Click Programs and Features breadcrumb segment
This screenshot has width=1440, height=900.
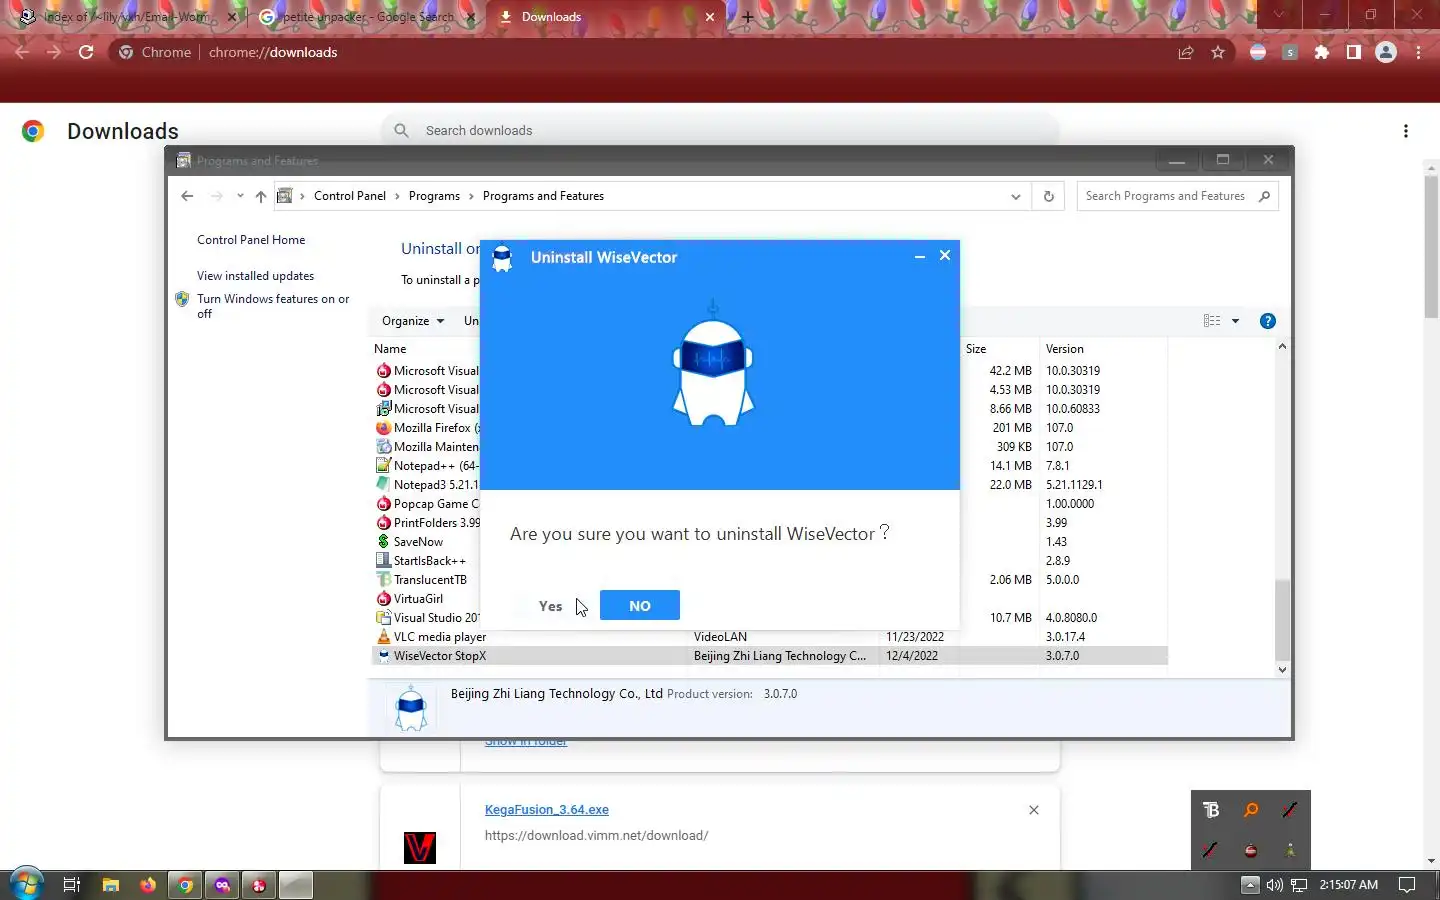pos(543,196)
